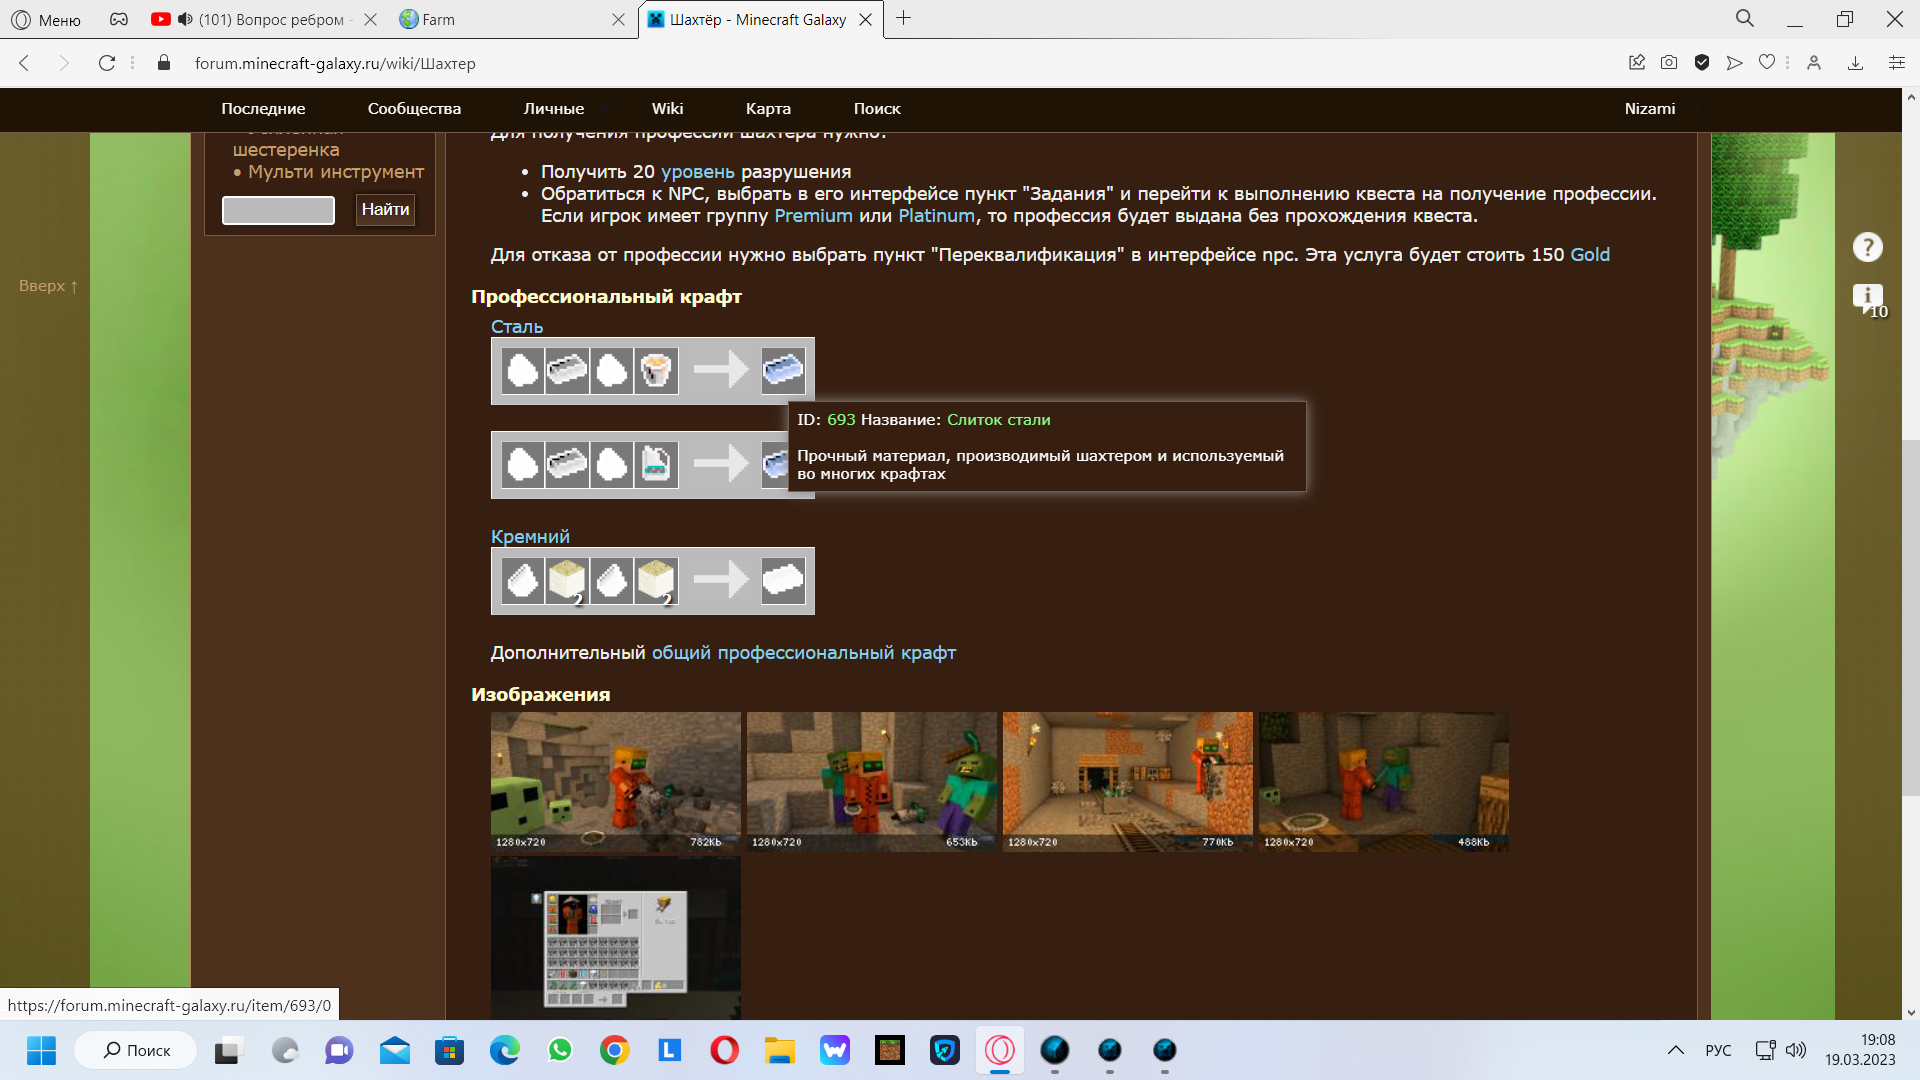Viewport: 1920px width, 1080px height.
Task: Close the YouTube Вопрос ребром tab
Action: 370,20
